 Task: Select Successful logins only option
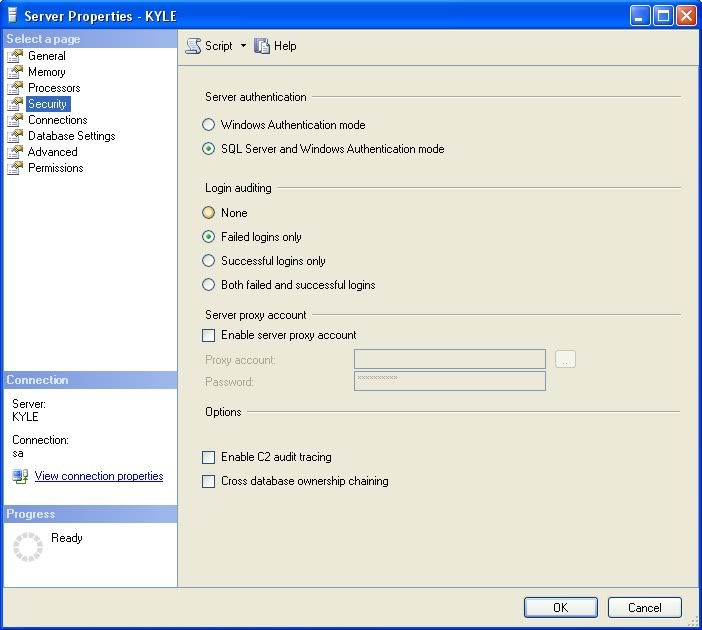[209, 261]
